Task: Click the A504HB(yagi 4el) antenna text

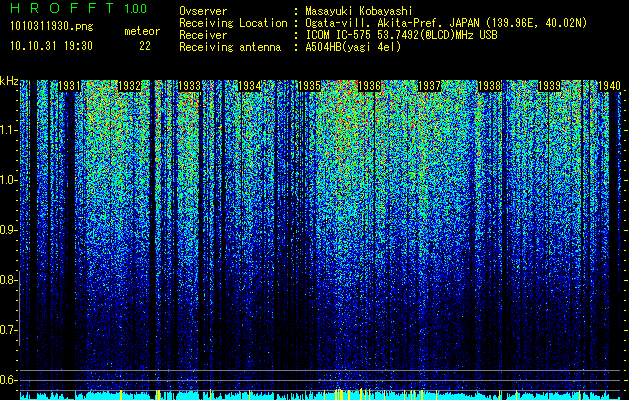Action: [x=353, y=47]
